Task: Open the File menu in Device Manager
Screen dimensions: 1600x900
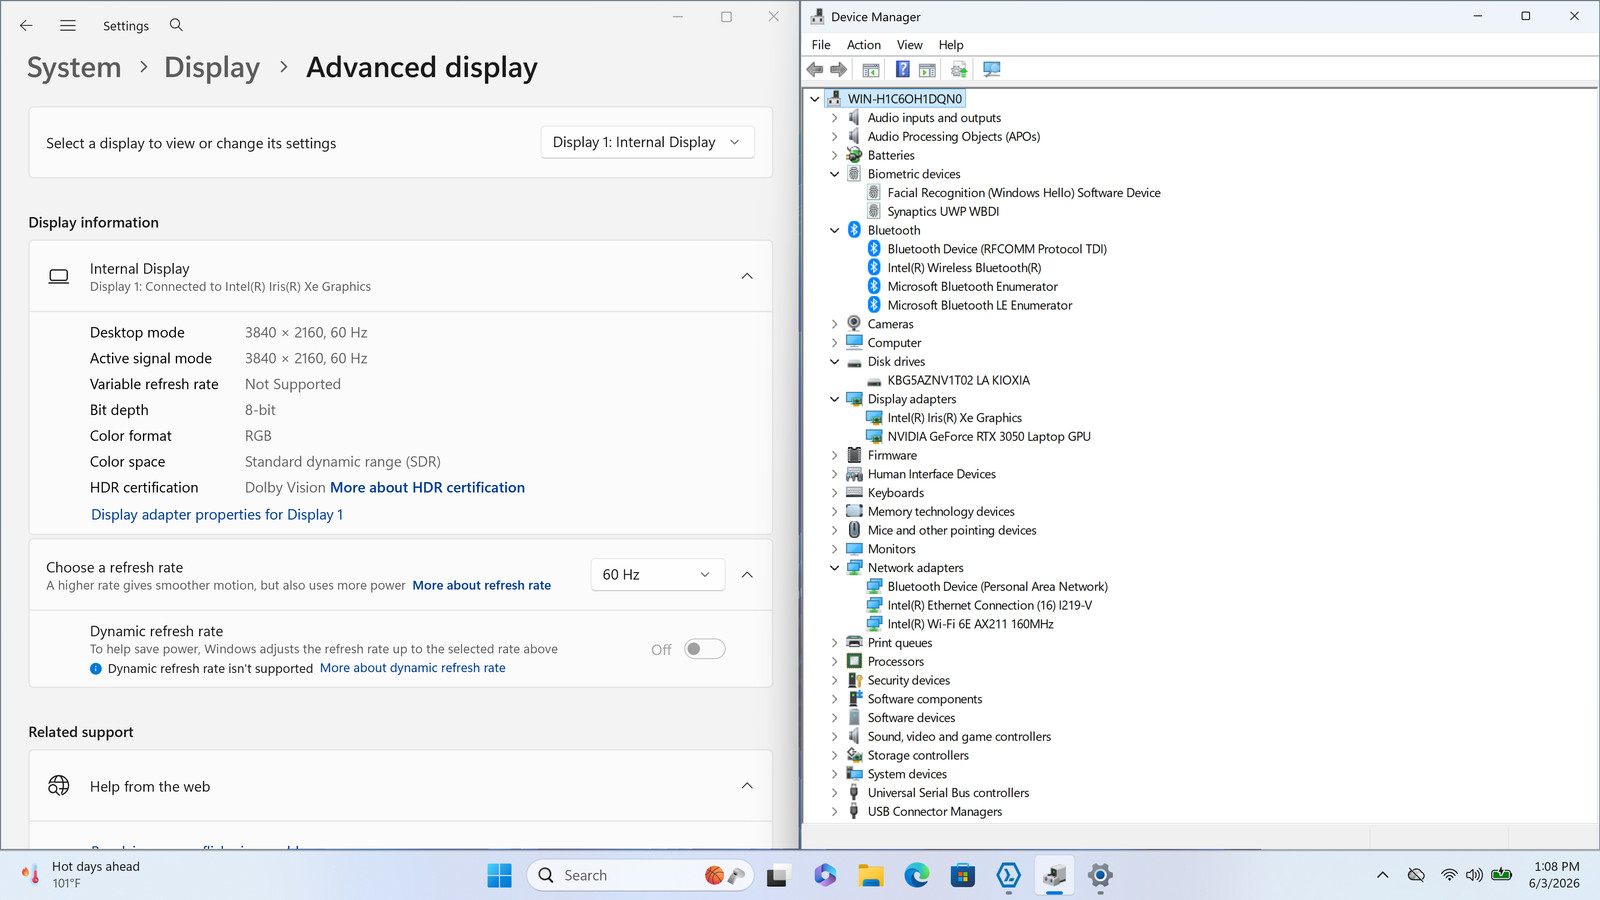Action: (x=821, y=45)
